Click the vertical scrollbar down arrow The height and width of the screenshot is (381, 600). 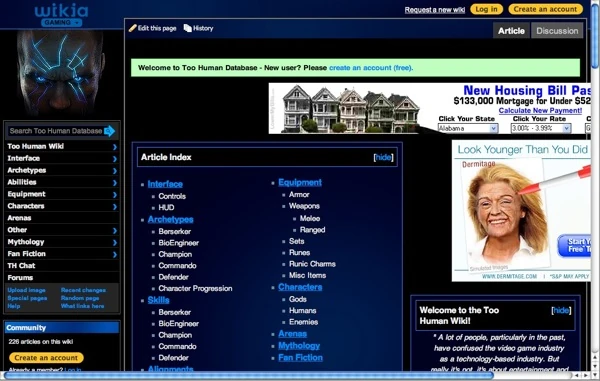point(595,376)
